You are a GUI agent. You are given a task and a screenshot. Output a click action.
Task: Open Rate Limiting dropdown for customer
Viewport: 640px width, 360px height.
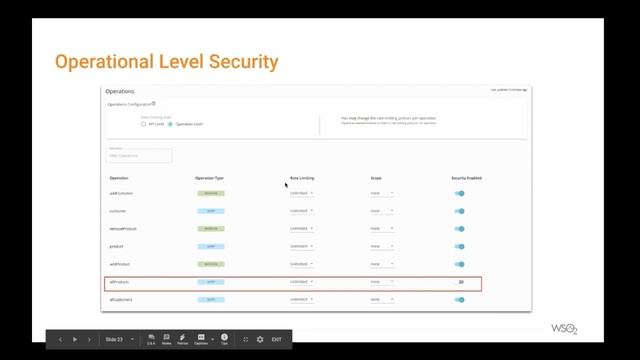[x=302, y=211]
